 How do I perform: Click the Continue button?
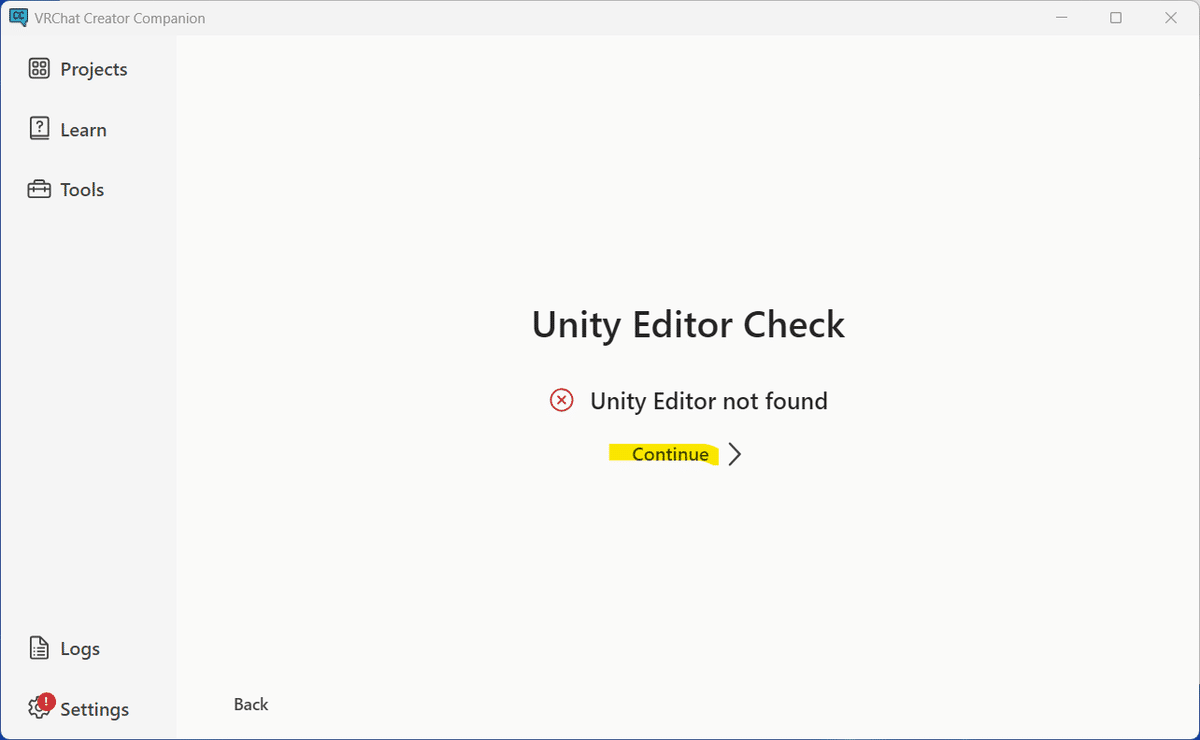(x=670, y=454)
